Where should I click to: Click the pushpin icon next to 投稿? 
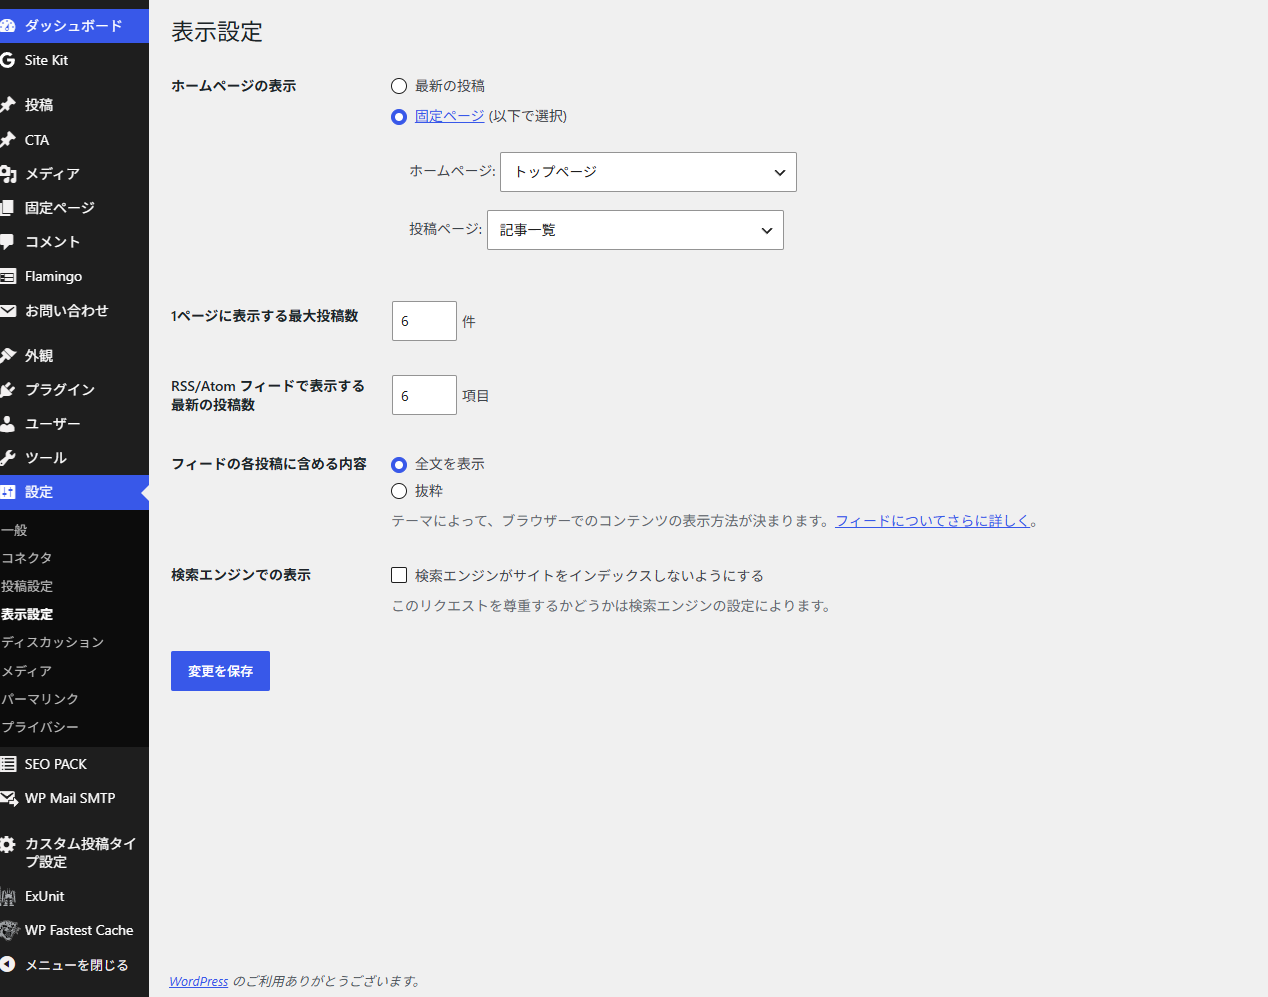click(x=7, y=105)
